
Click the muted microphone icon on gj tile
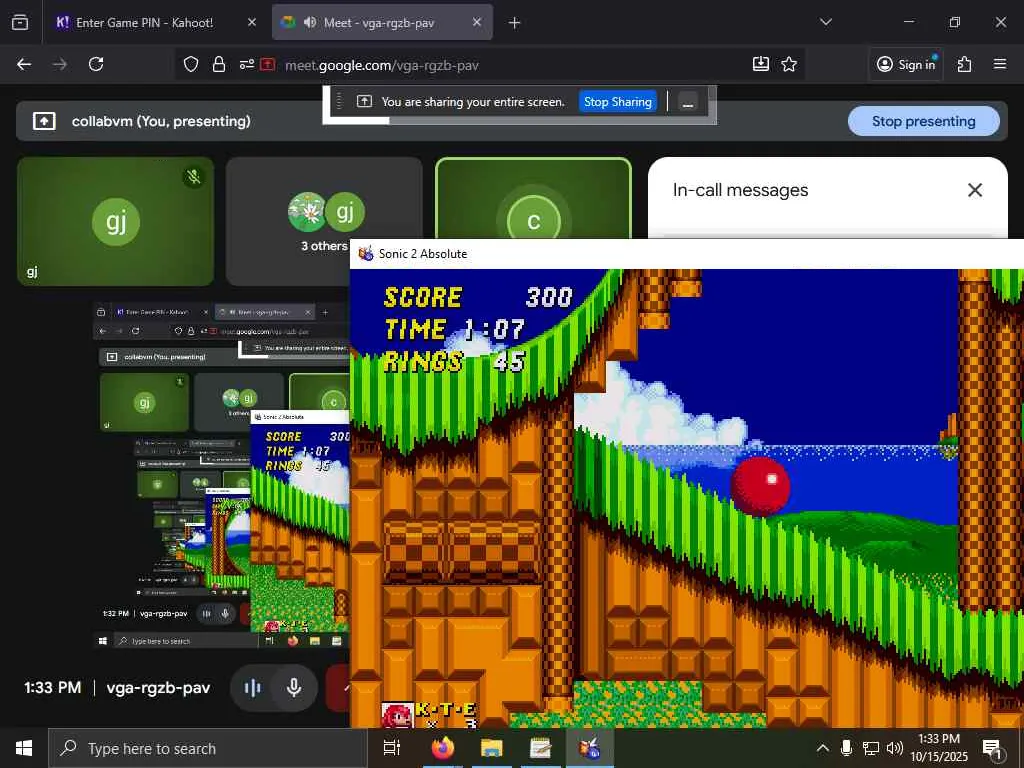click(x=193, y=176)
